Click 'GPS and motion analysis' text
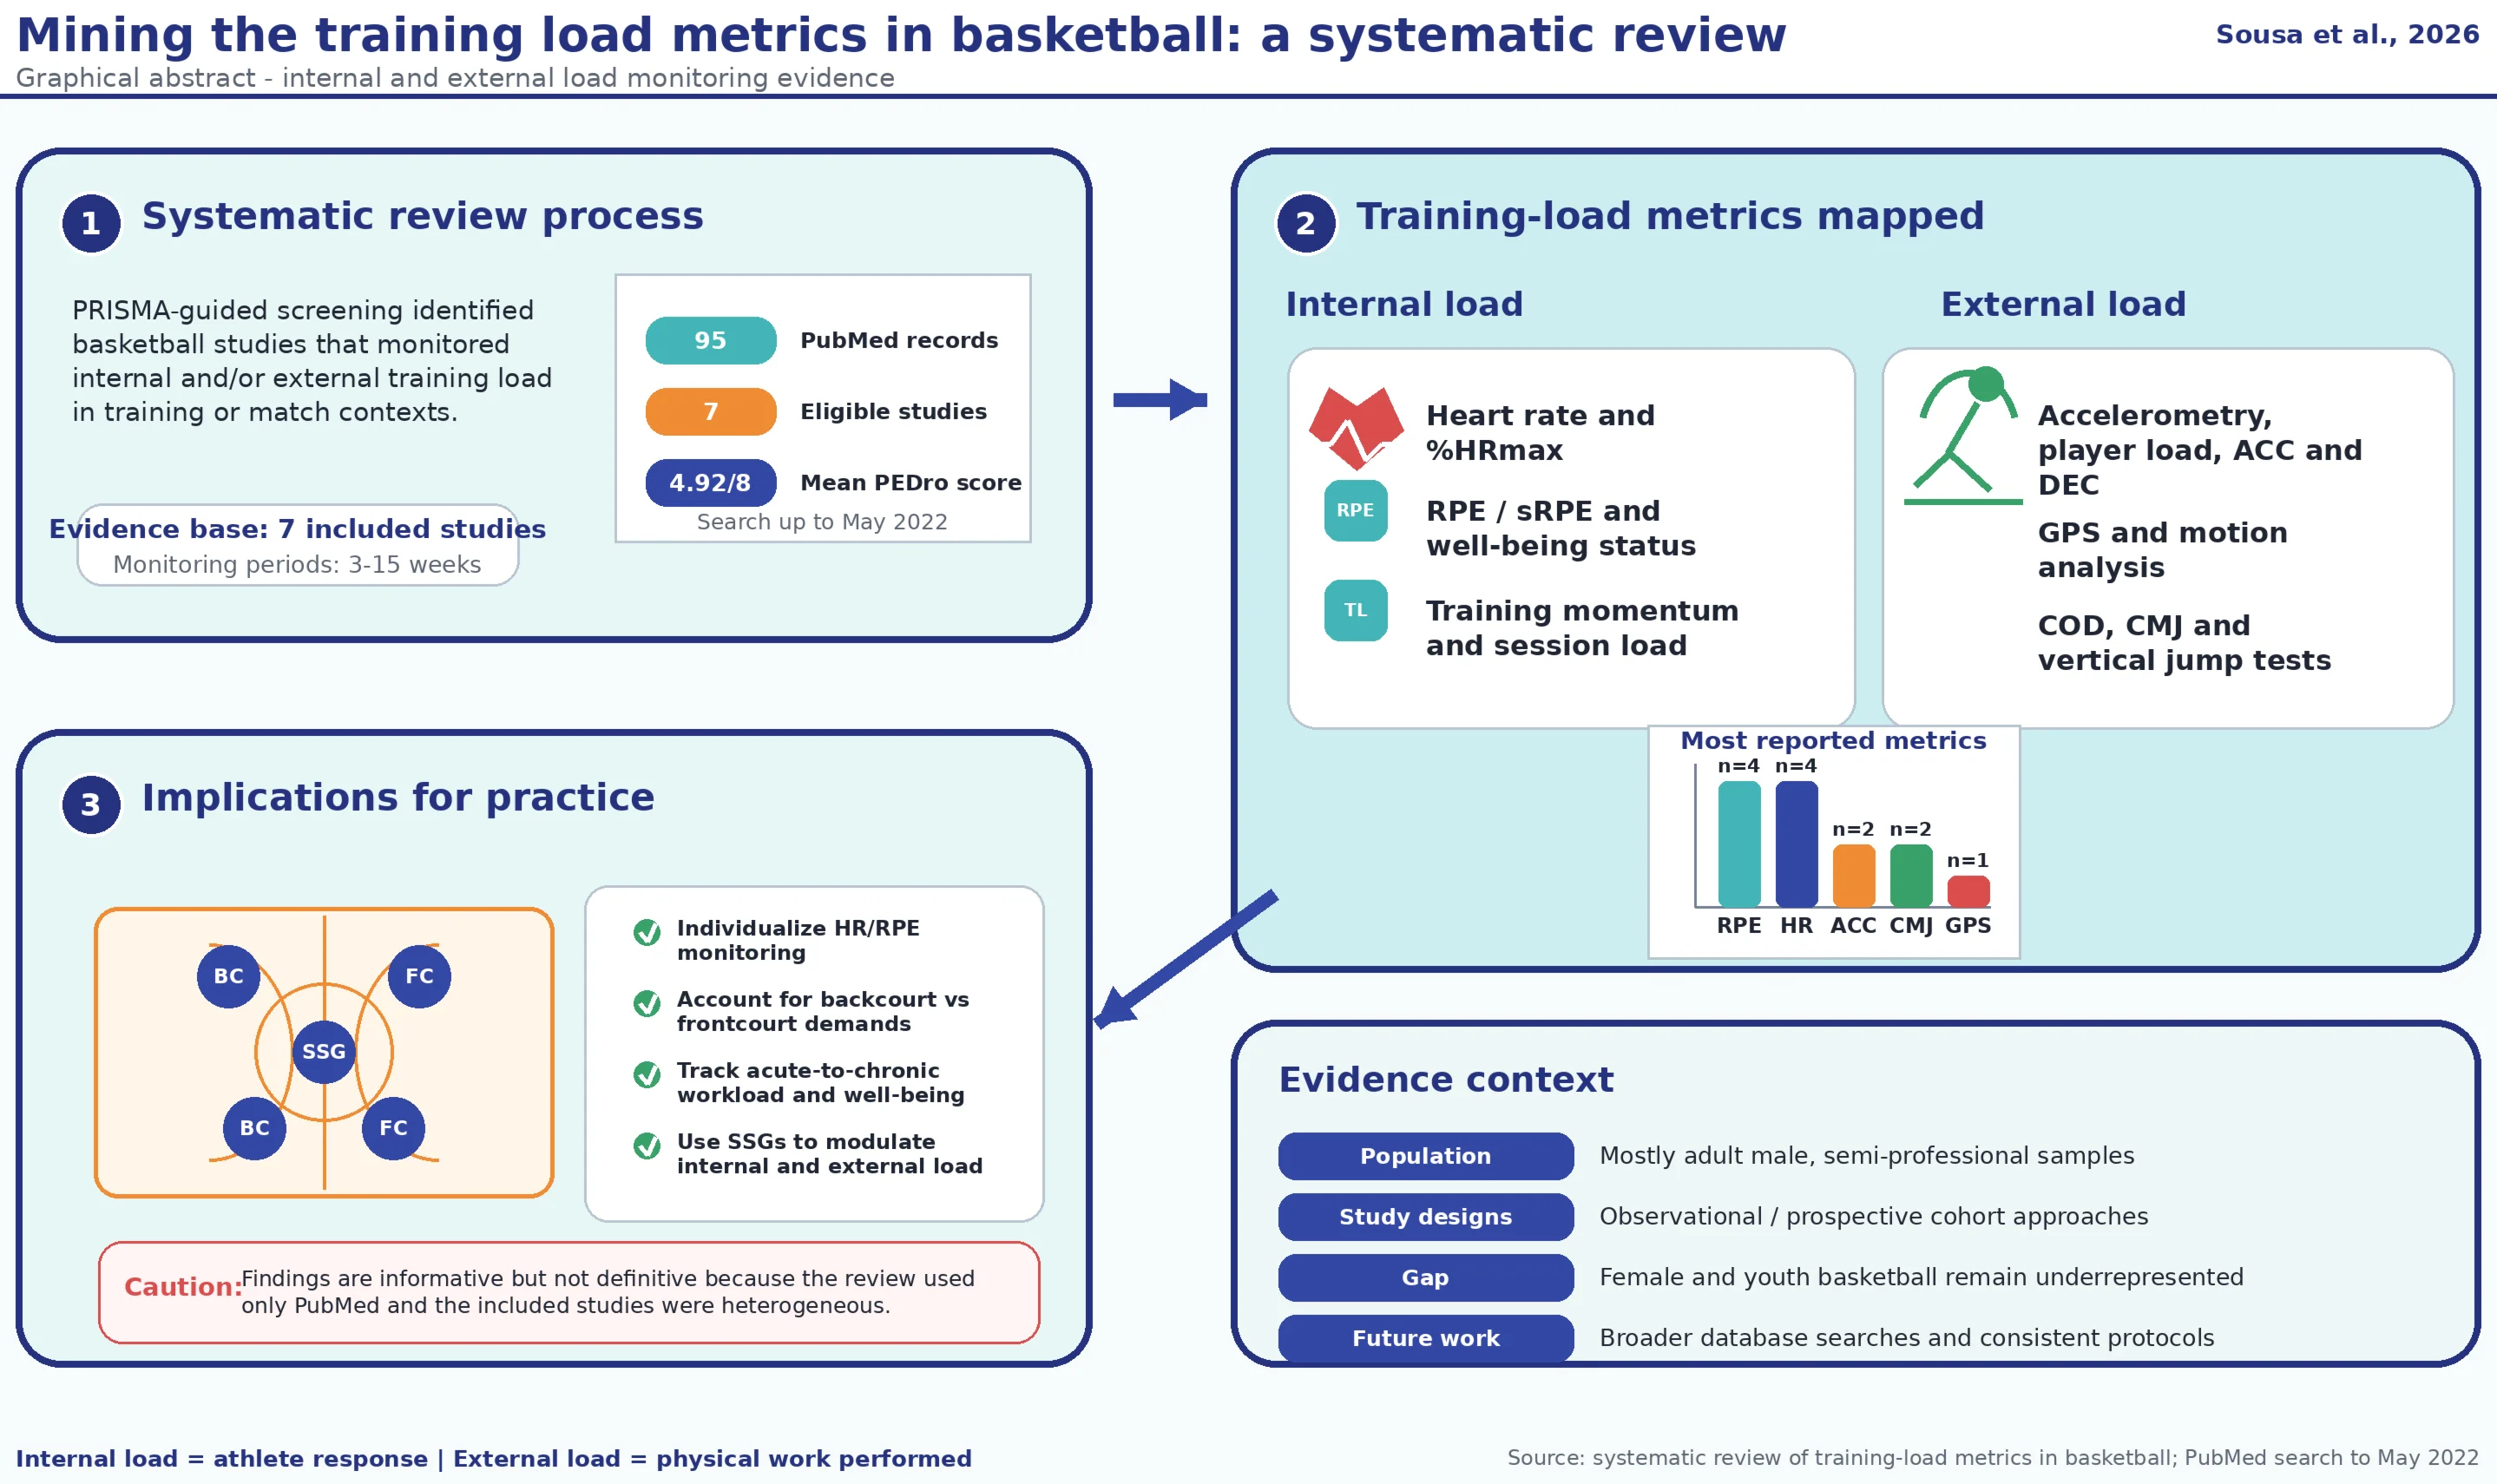2497x1484 pixels. [2162, 549]
